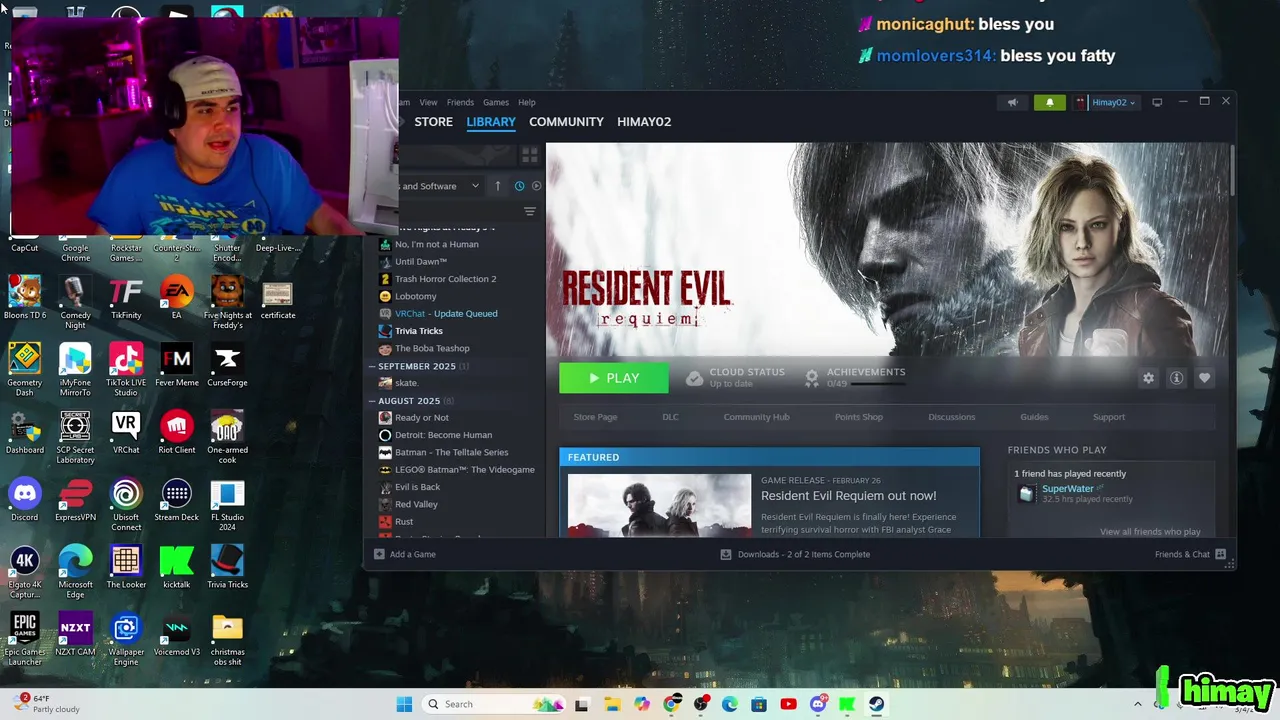Show game info icon for Resident Evil
The image size is (1280, 720).
pyautogui.click(x=1176, y=378)
